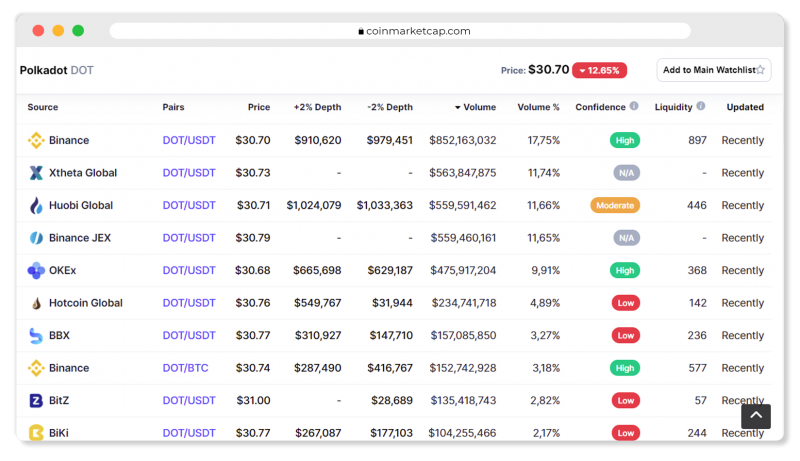The height and width of the screenshot is (461, 800).
Task: Click the watchlist star icon
Action: (x=760, y=70)
